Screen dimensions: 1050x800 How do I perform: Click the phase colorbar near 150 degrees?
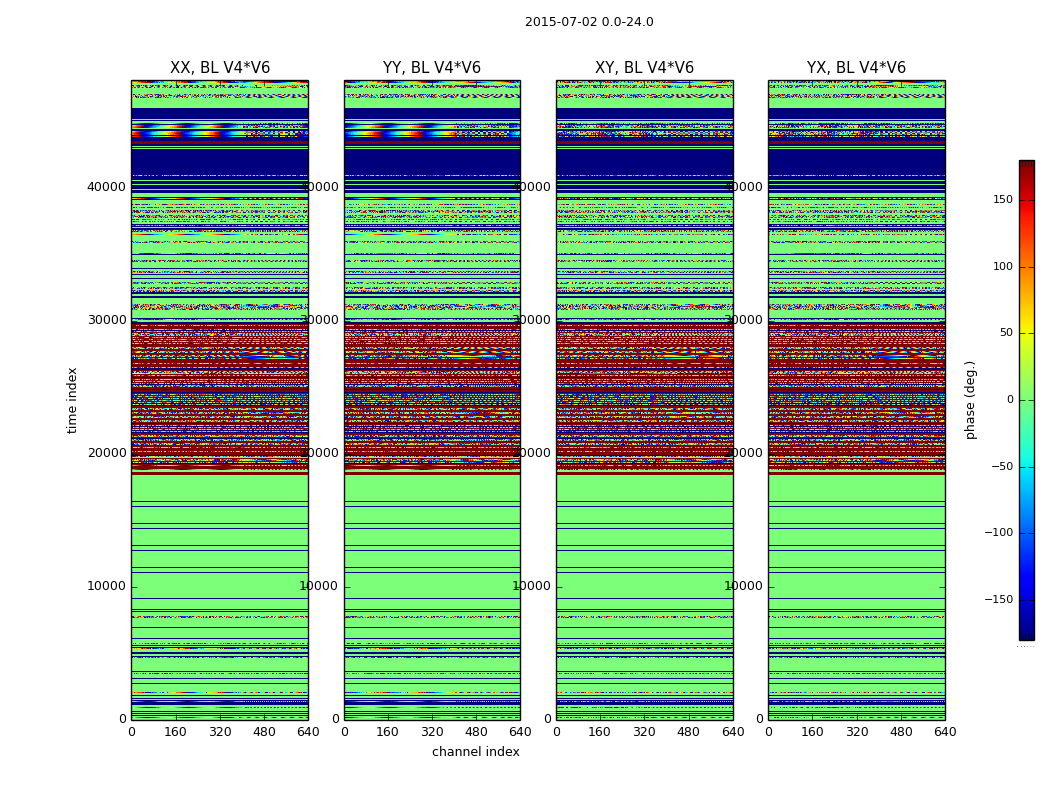(x=1027, y=199)
